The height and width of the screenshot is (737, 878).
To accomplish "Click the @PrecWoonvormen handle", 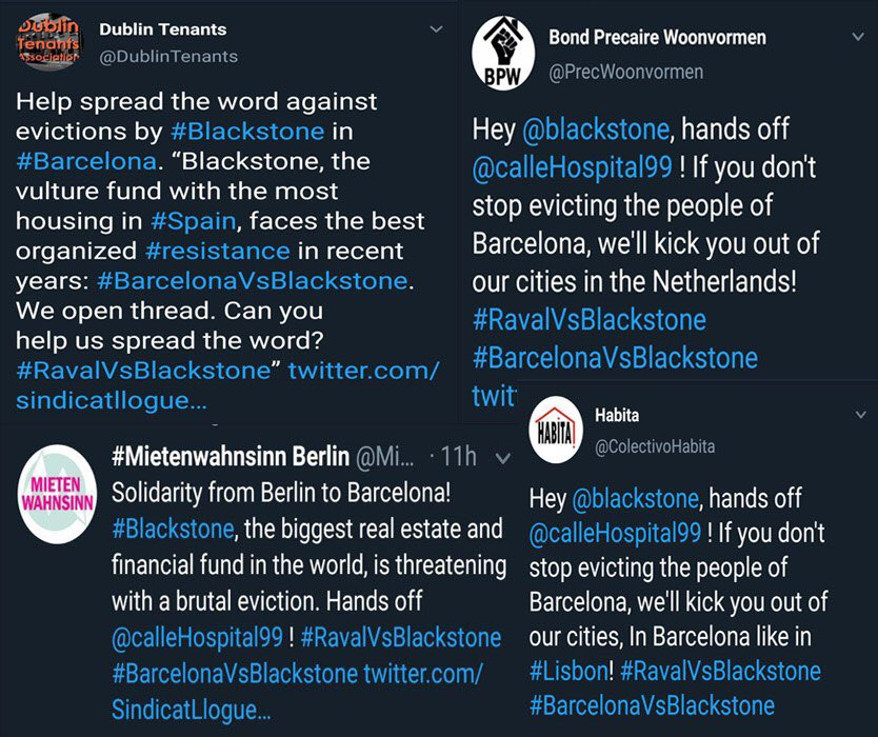I will [x=626, y=72].
